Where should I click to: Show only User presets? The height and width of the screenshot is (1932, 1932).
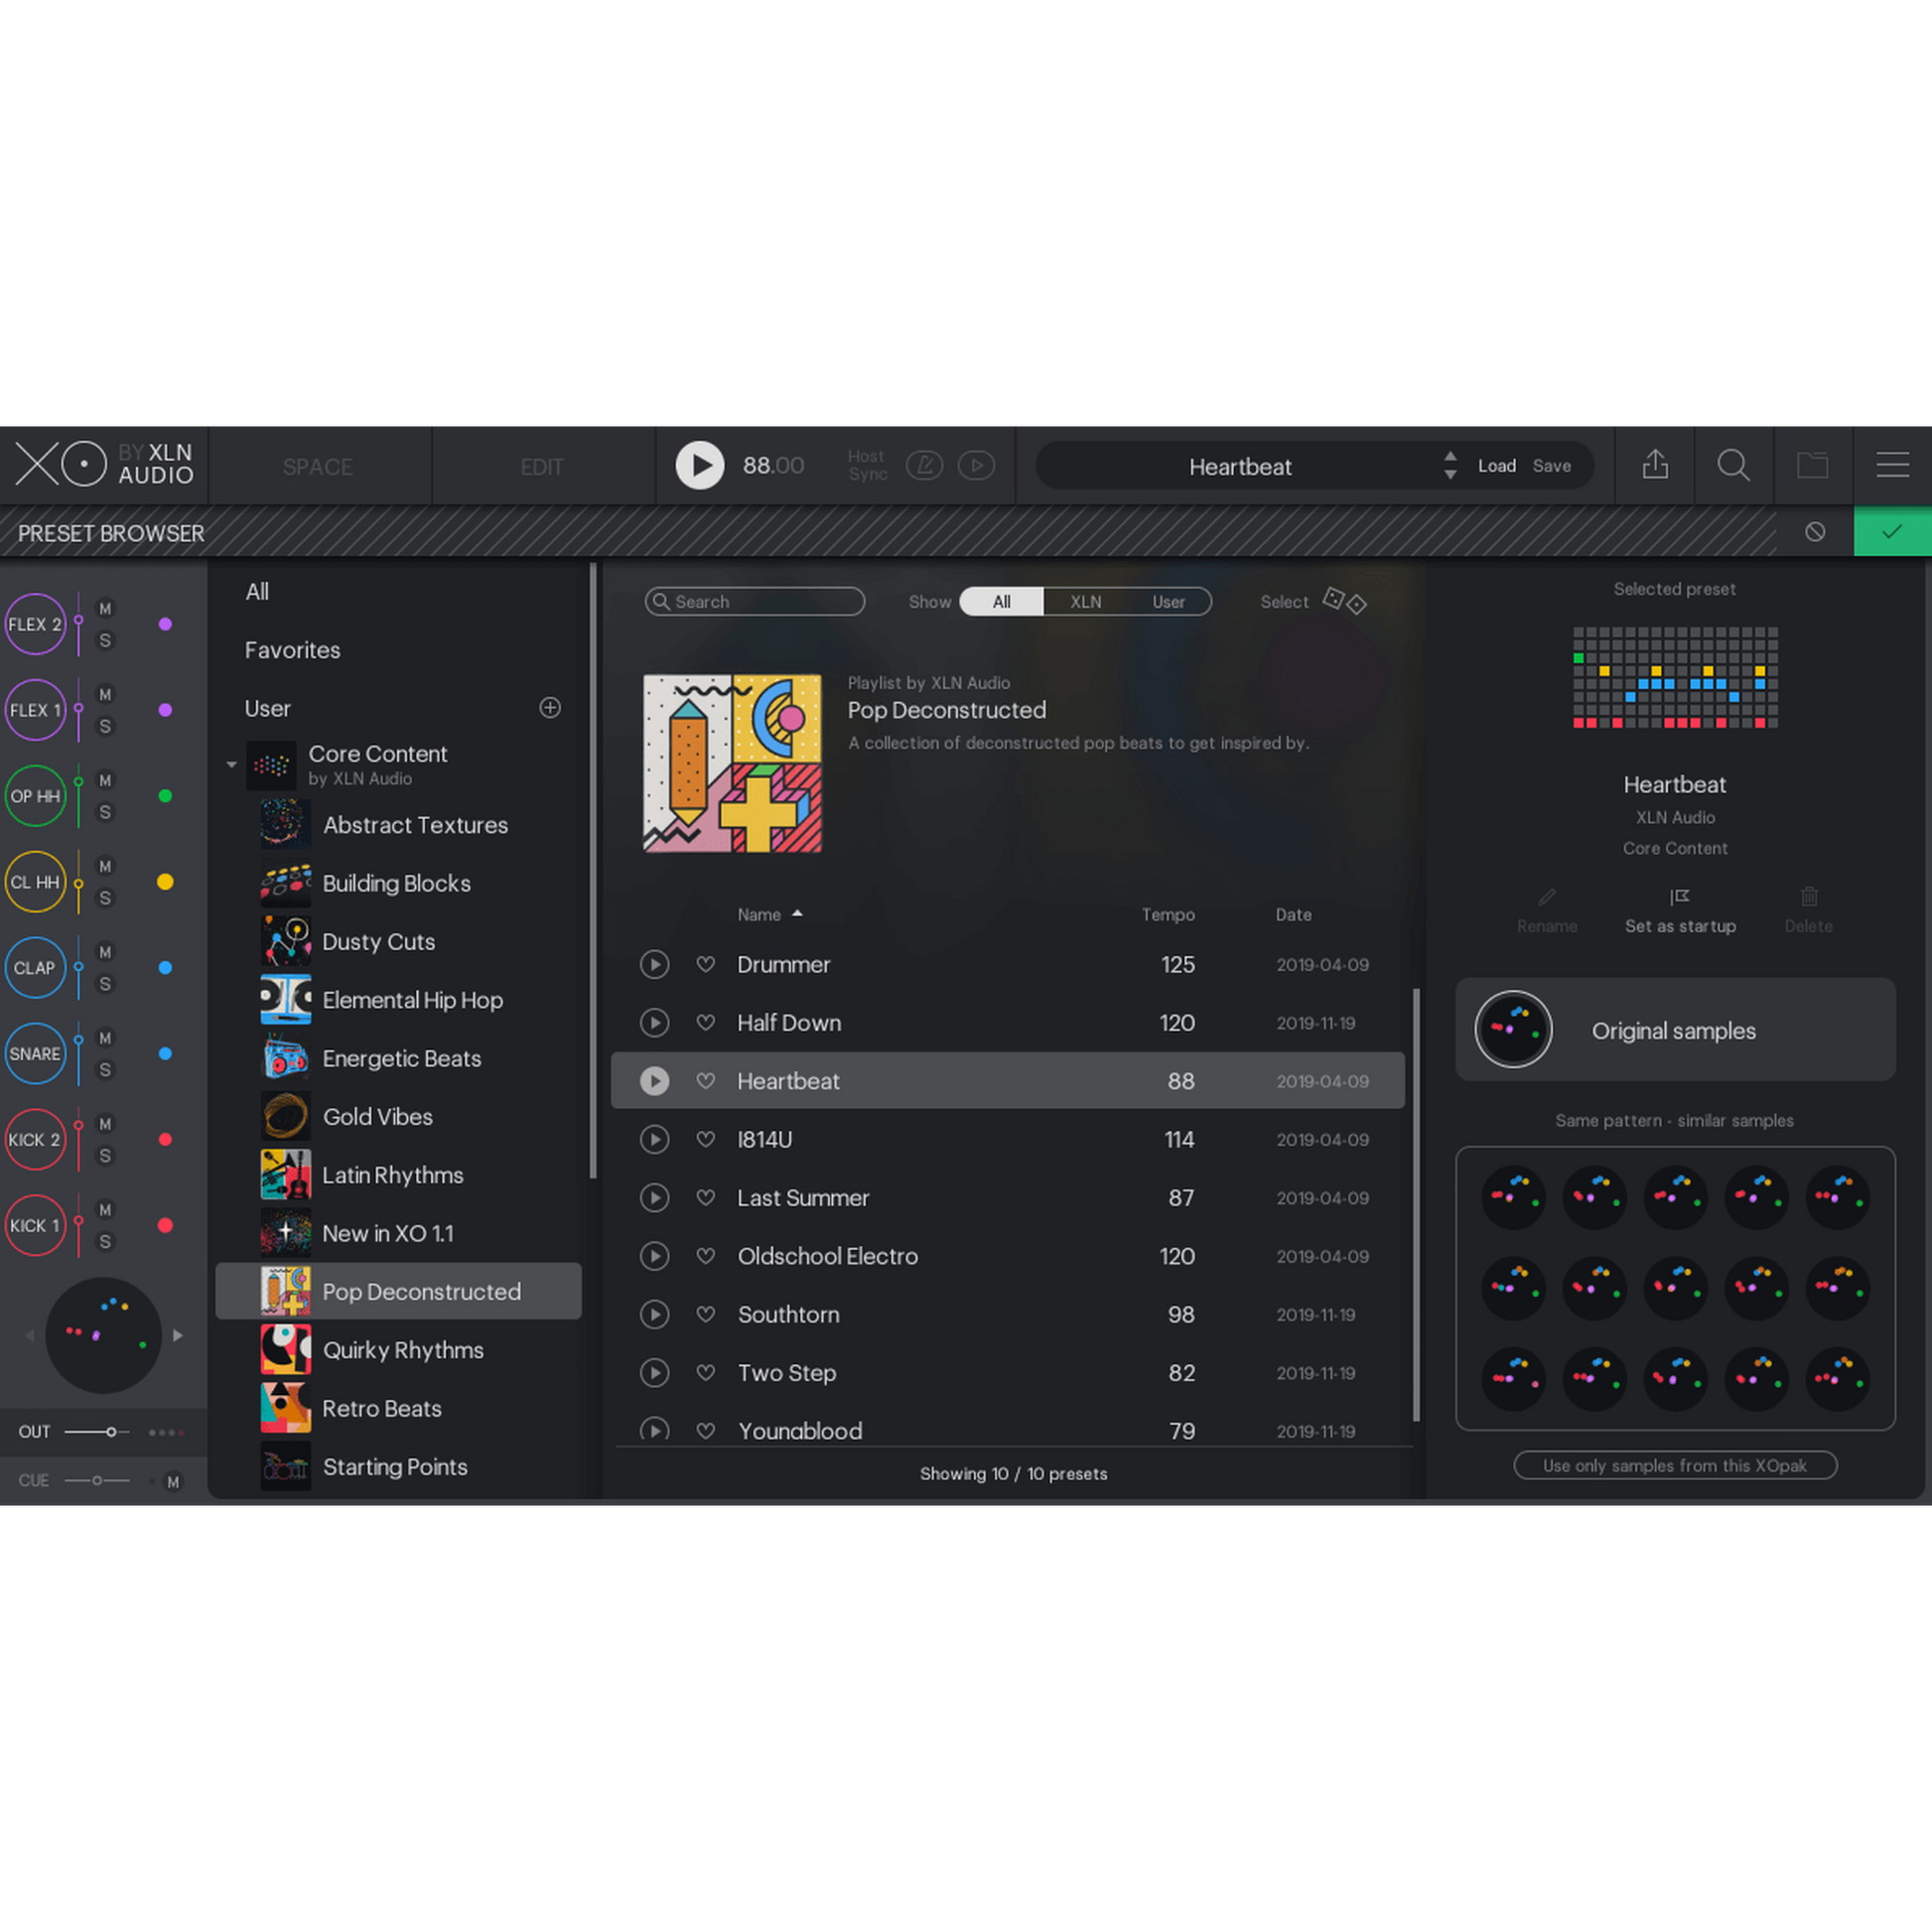1168,601
